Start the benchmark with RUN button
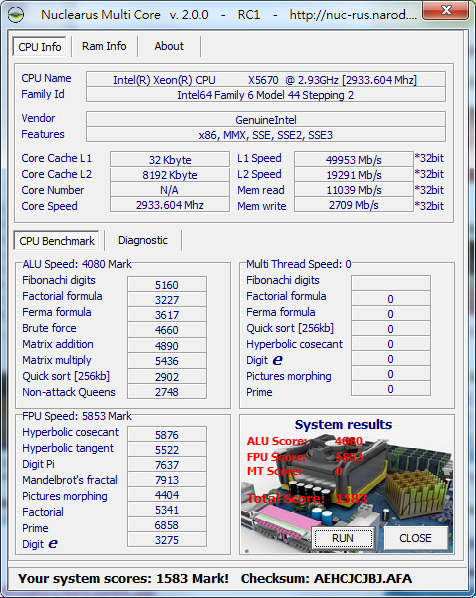476x598 pixels. pyautogui.click(x=343, y=538)
